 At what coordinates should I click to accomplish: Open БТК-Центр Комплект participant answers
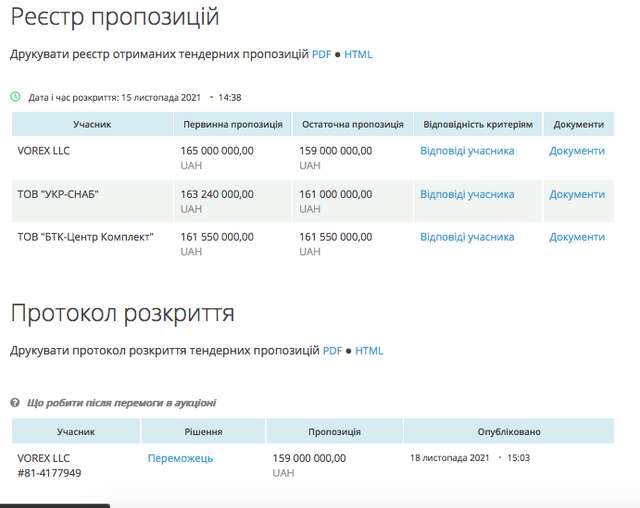tap(467, 237)
